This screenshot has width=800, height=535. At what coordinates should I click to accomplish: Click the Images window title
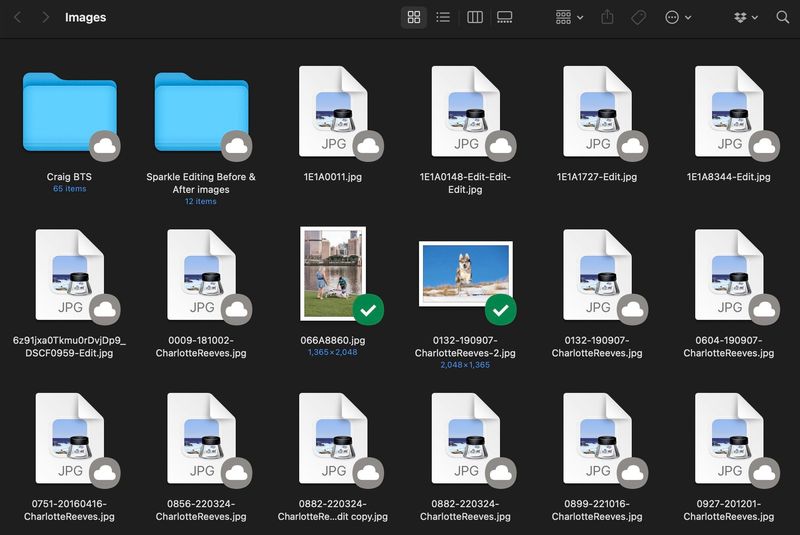(85, 17)
